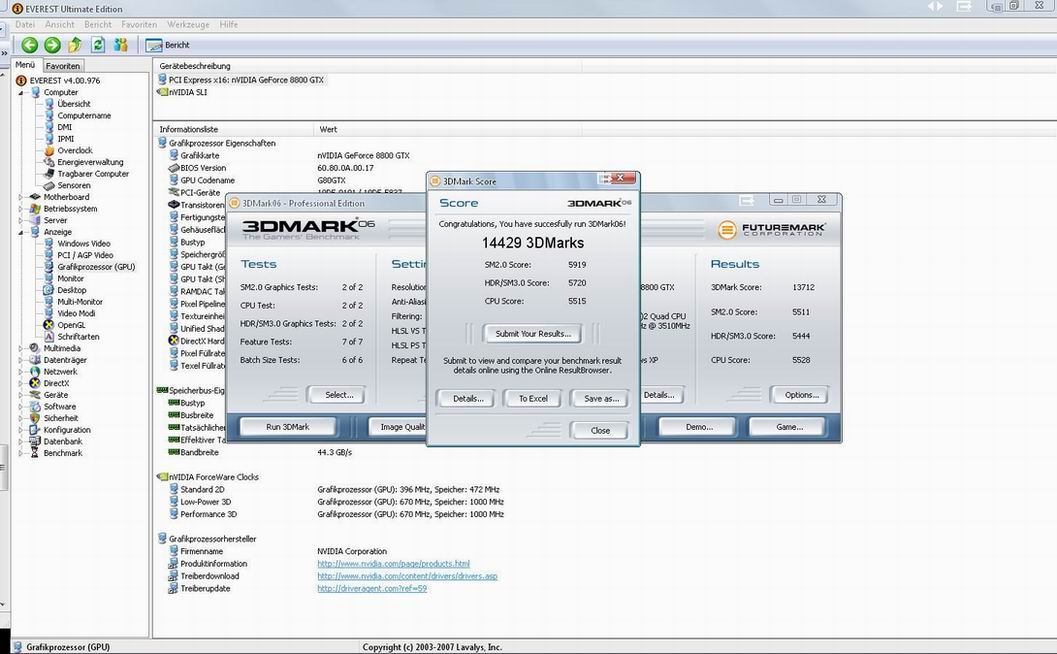Open the Datei menu
The height and width of the screenshot is (654, 1057).
[x=25, y=25]
